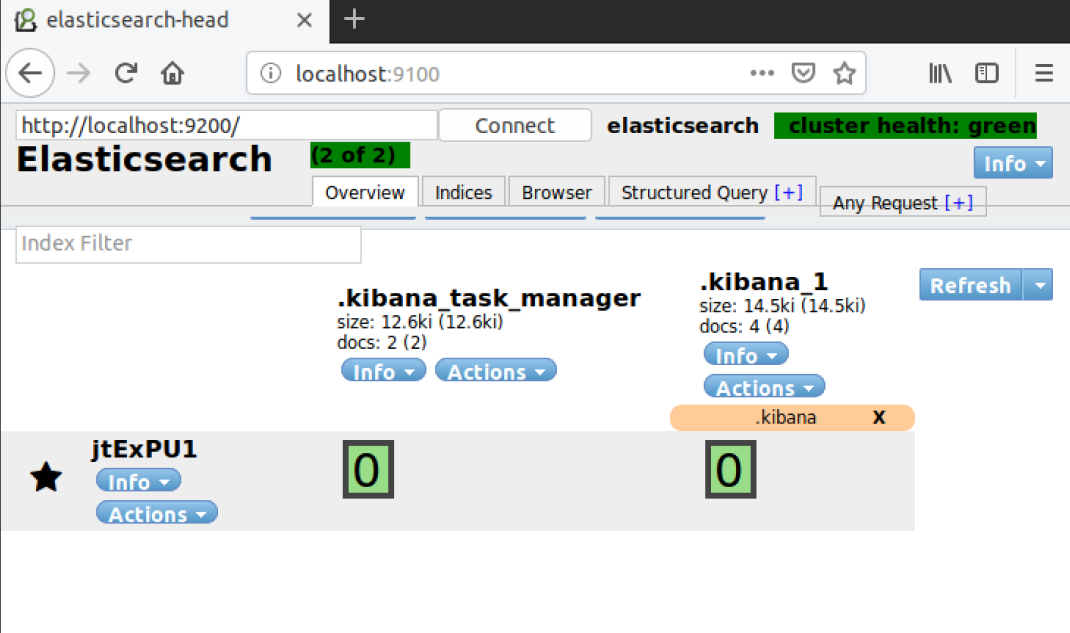Expand the Refresh interval dropdown arrow
The width and height of the screenshot is (1070, 633).
[x=1039, y=285]
